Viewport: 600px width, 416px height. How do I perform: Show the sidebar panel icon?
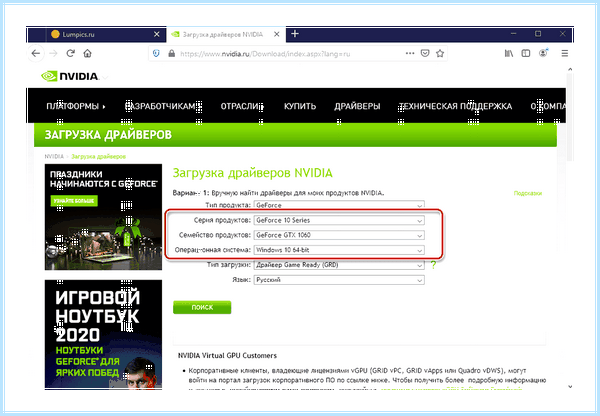526,53
